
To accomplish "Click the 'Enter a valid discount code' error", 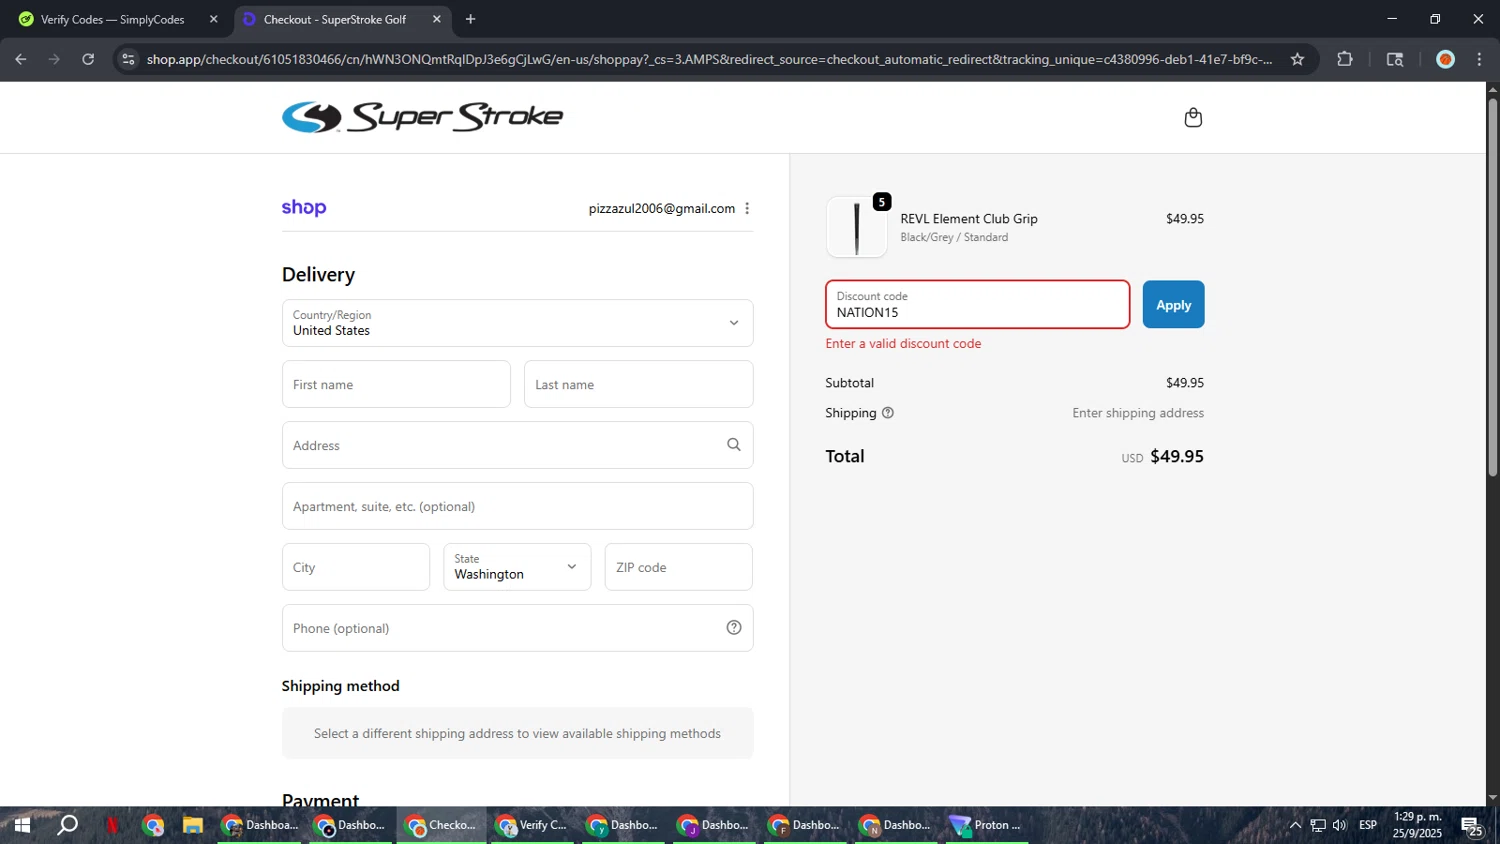I will click(x=903, y=343).
